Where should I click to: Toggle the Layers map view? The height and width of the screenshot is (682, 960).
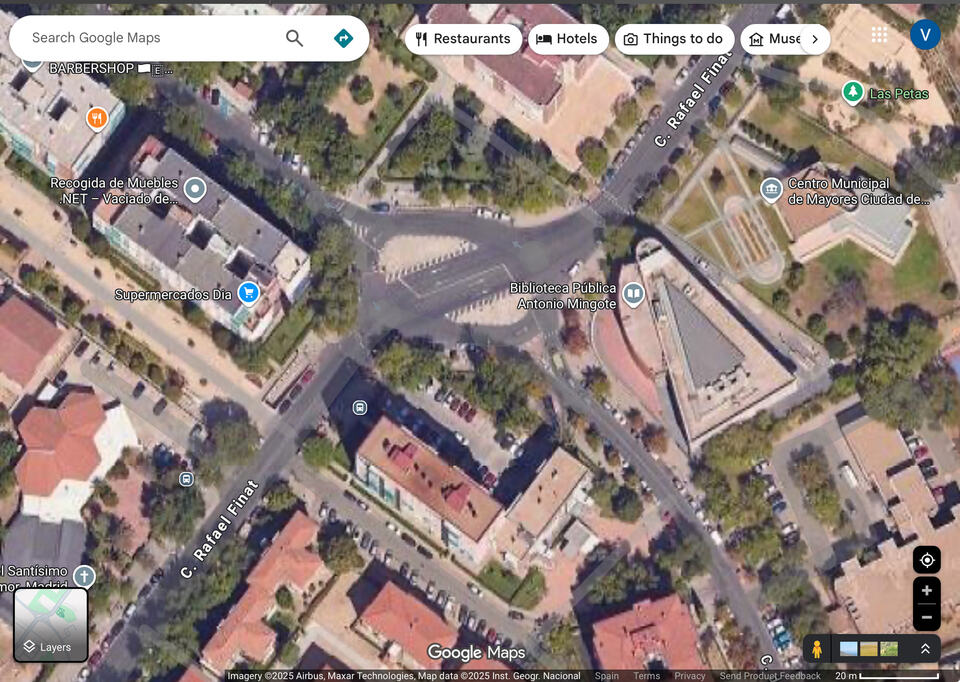pyautogui.click(x=51, y=625)
